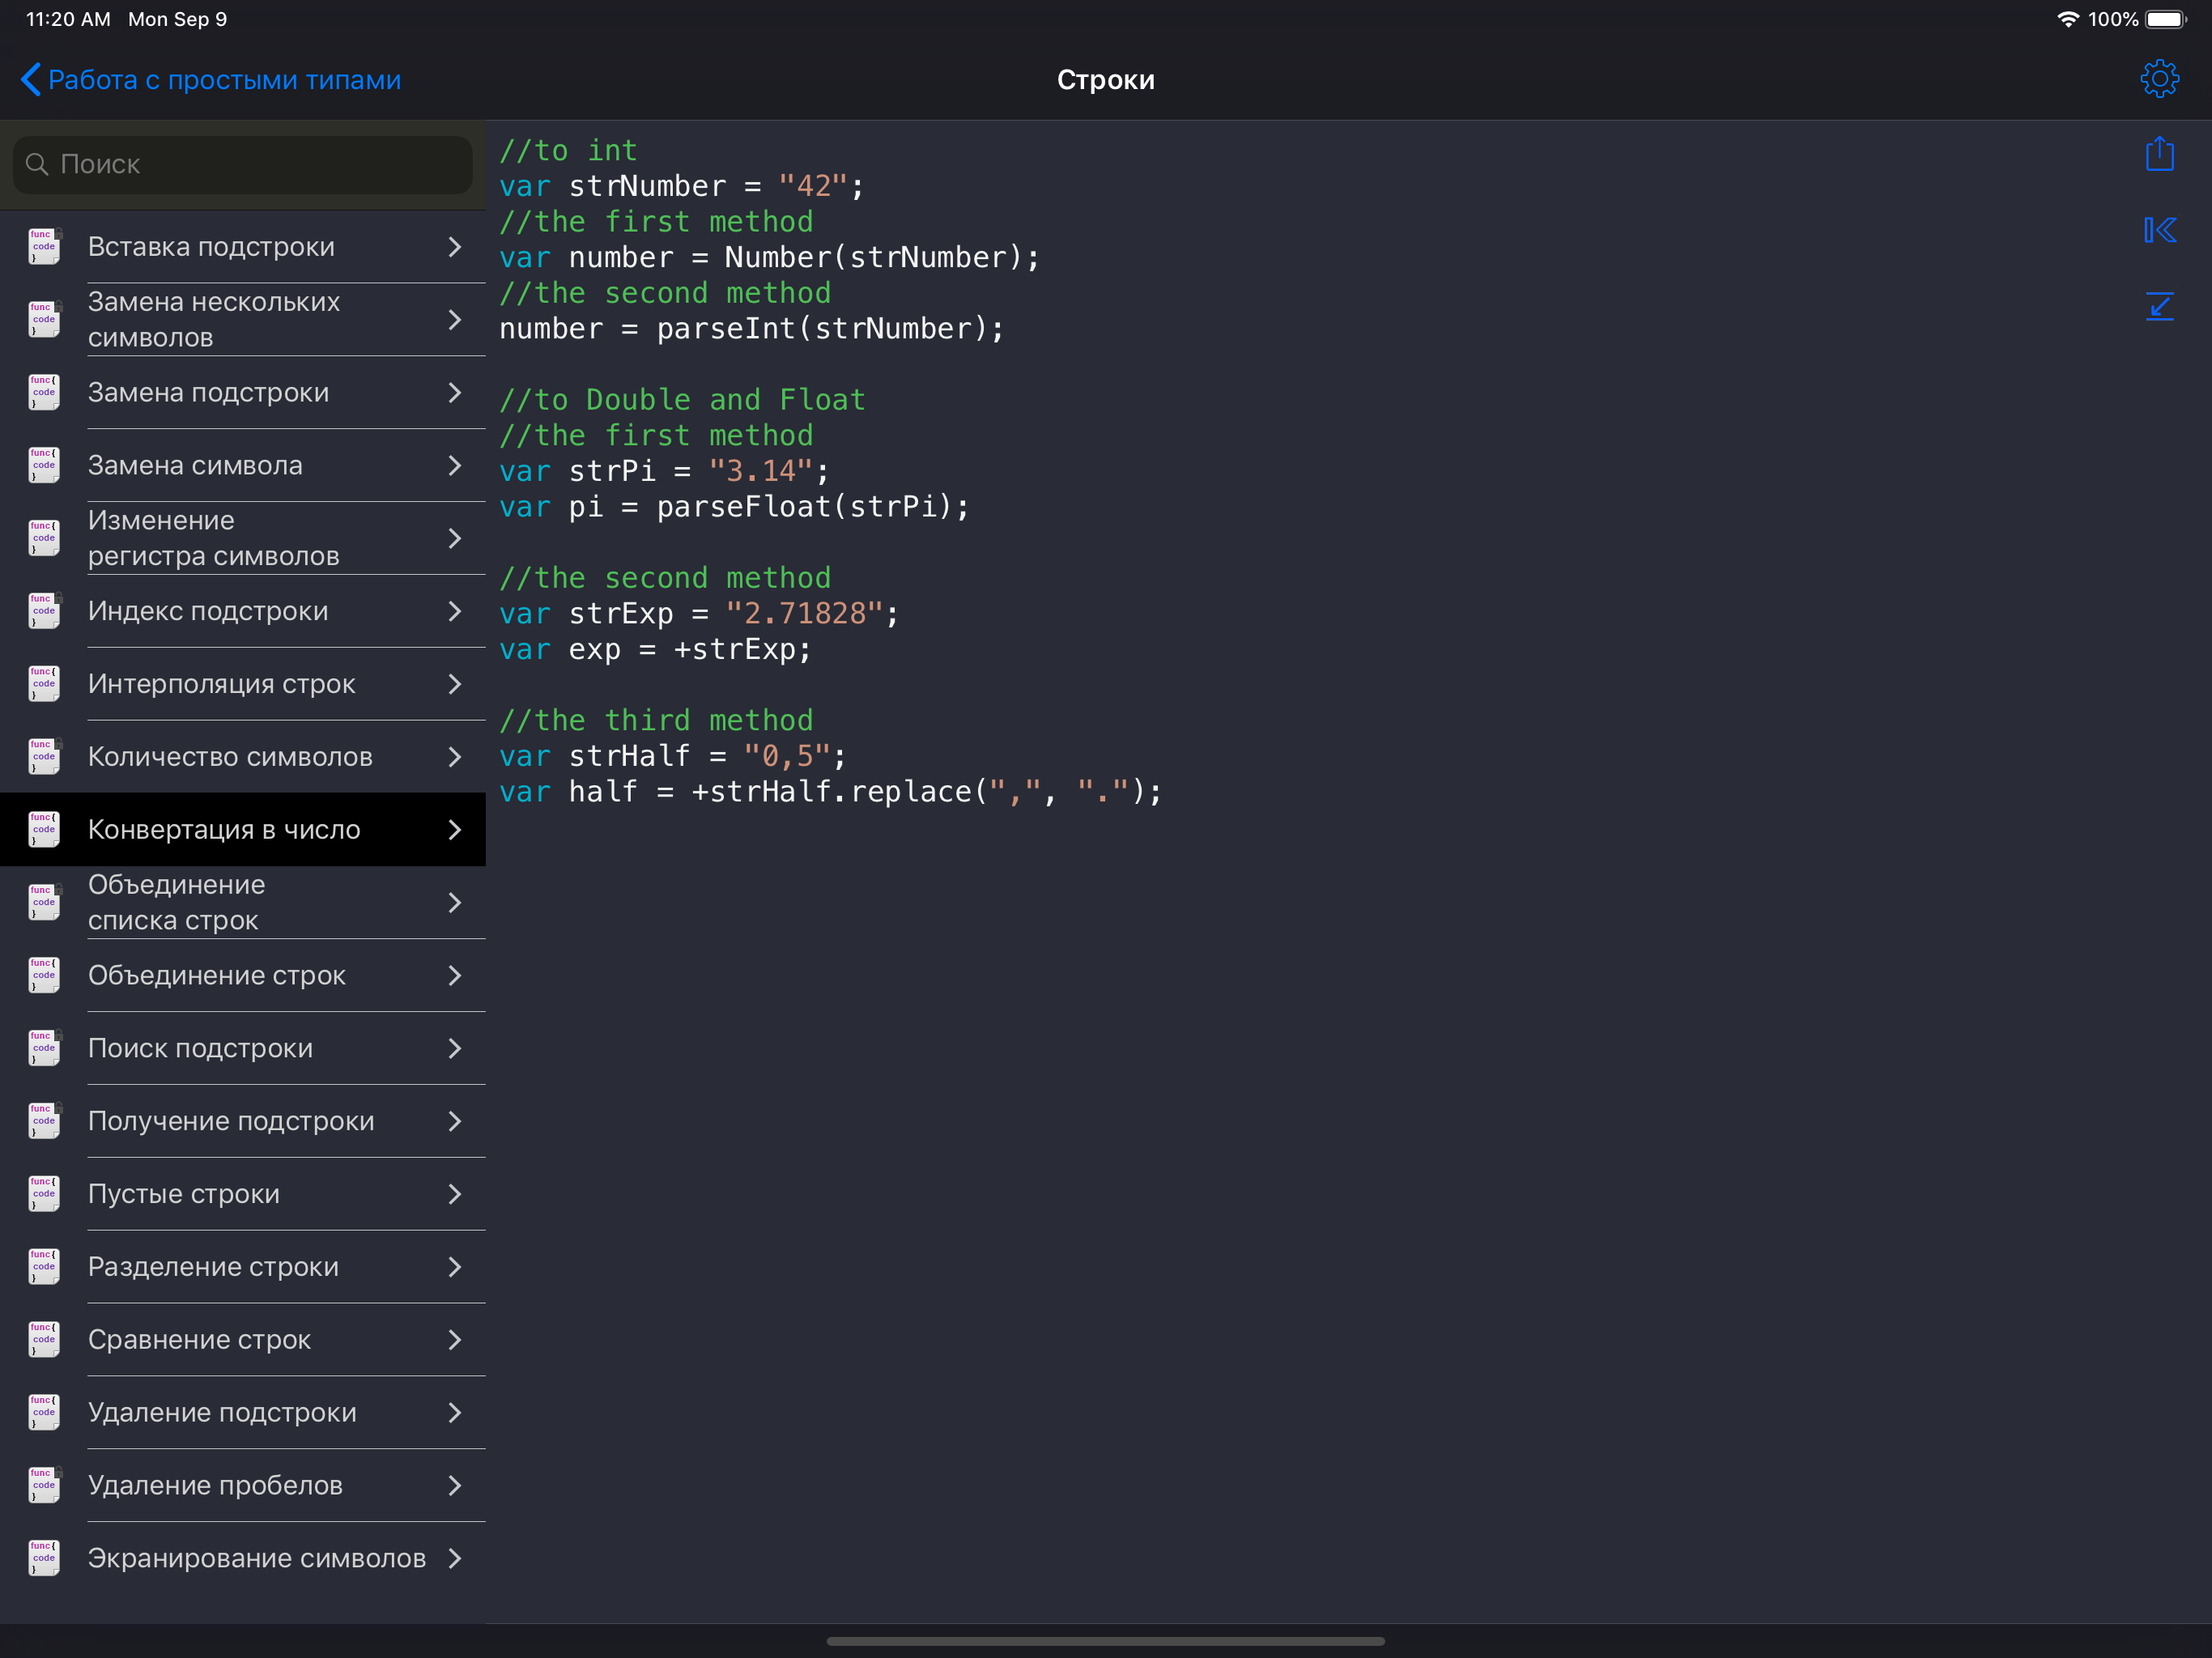Click the magnifier icon in search bar

(37, 164)
